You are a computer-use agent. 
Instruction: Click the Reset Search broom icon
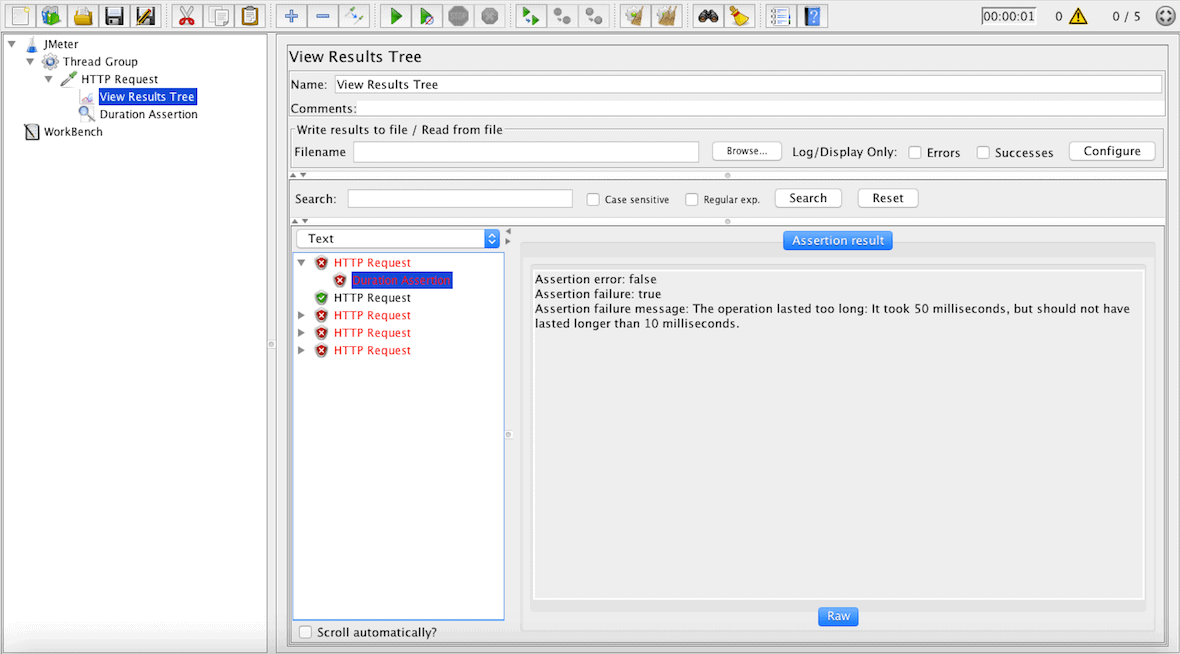(x=739, y=16)
